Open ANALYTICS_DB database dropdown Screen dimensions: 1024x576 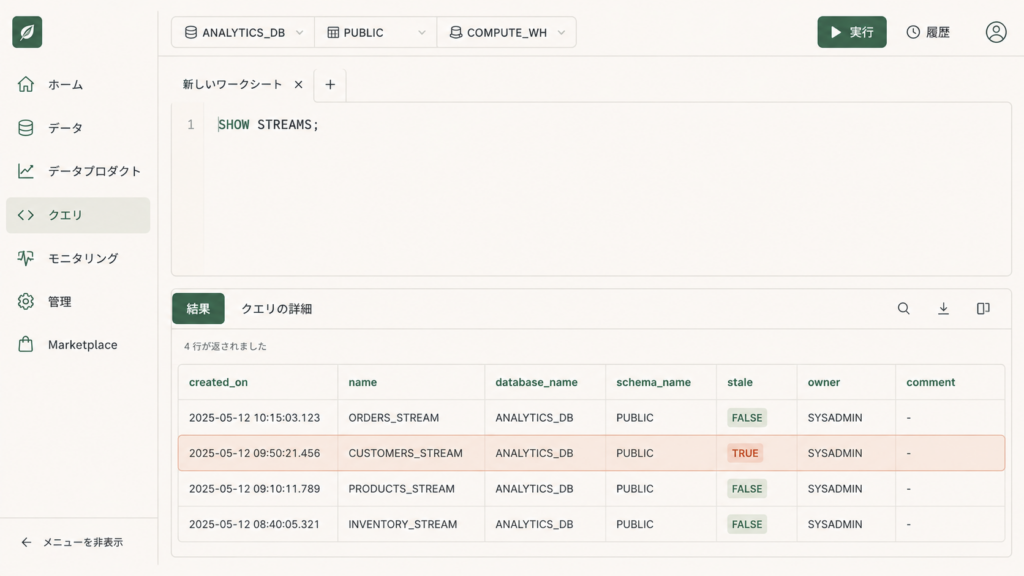tap(243, 32)
